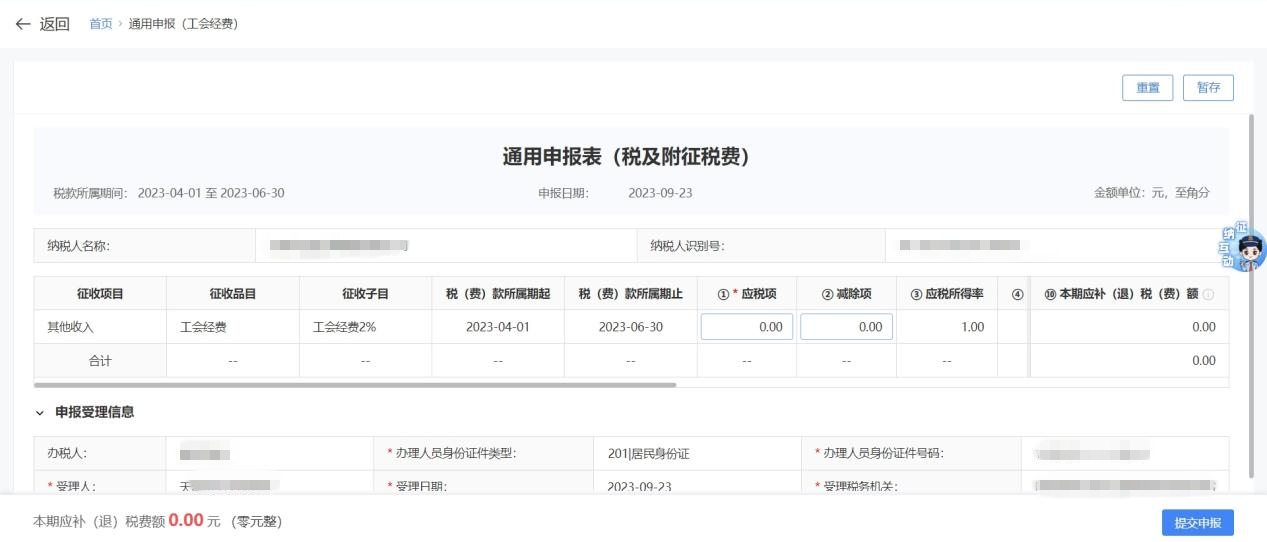Click the 工会经费2% cell

(x=344, y=327)
